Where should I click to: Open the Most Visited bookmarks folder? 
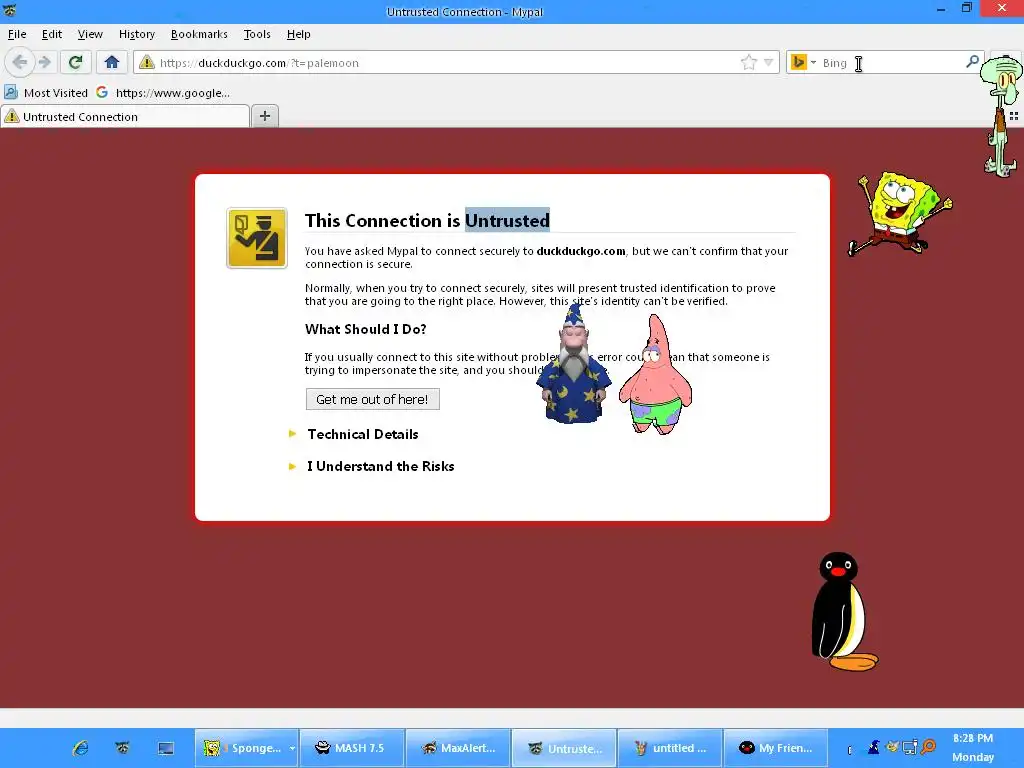coord(46,93)
